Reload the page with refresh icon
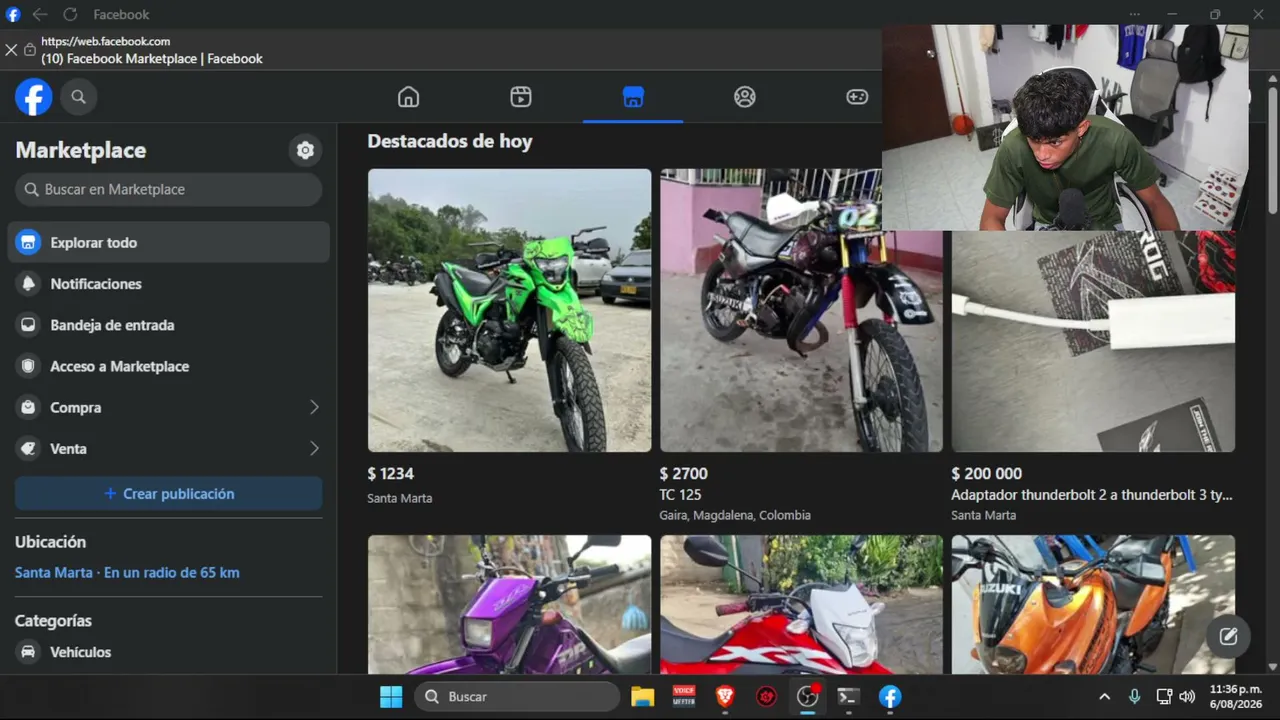1280x720 pixels. 70,14
